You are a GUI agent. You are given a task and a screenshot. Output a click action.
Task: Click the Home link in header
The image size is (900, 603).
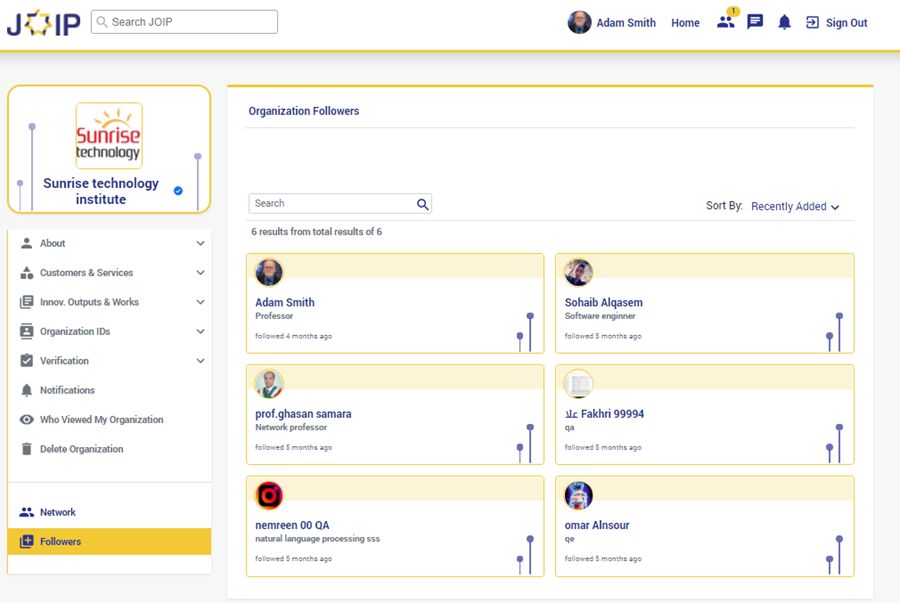click(x=685, y=23)
